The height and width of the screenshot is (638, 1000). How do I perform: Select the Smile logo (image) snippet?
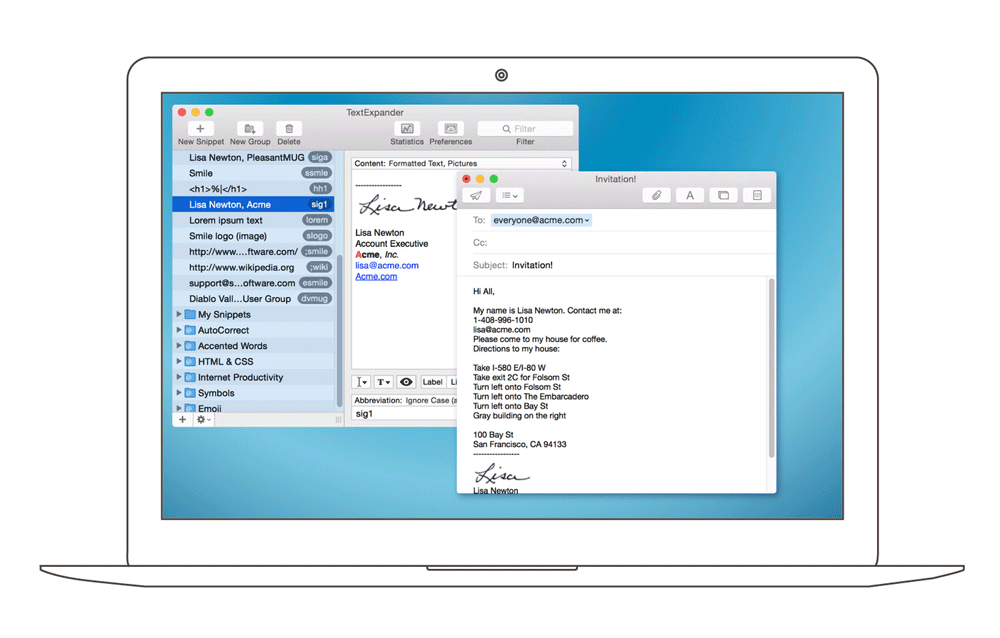pyautogui.click(x=228, y=236)
